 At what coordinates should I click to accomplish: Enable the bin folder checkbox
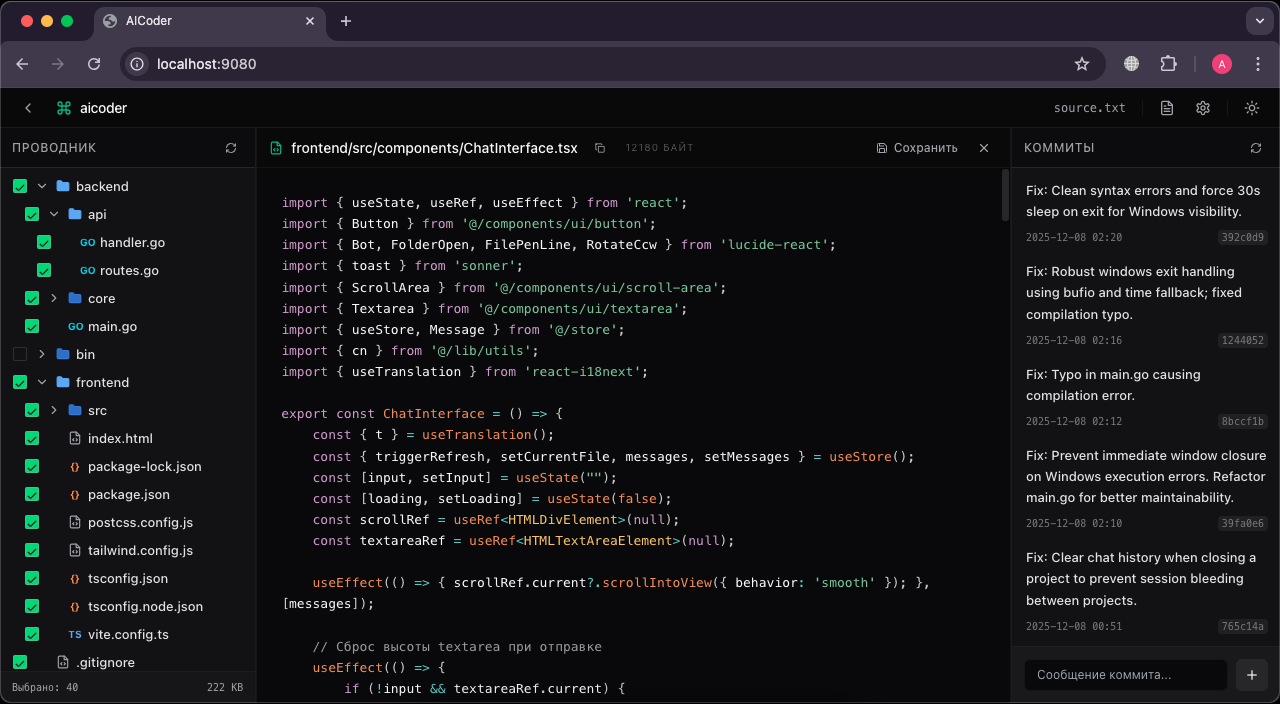click(20, 354)
